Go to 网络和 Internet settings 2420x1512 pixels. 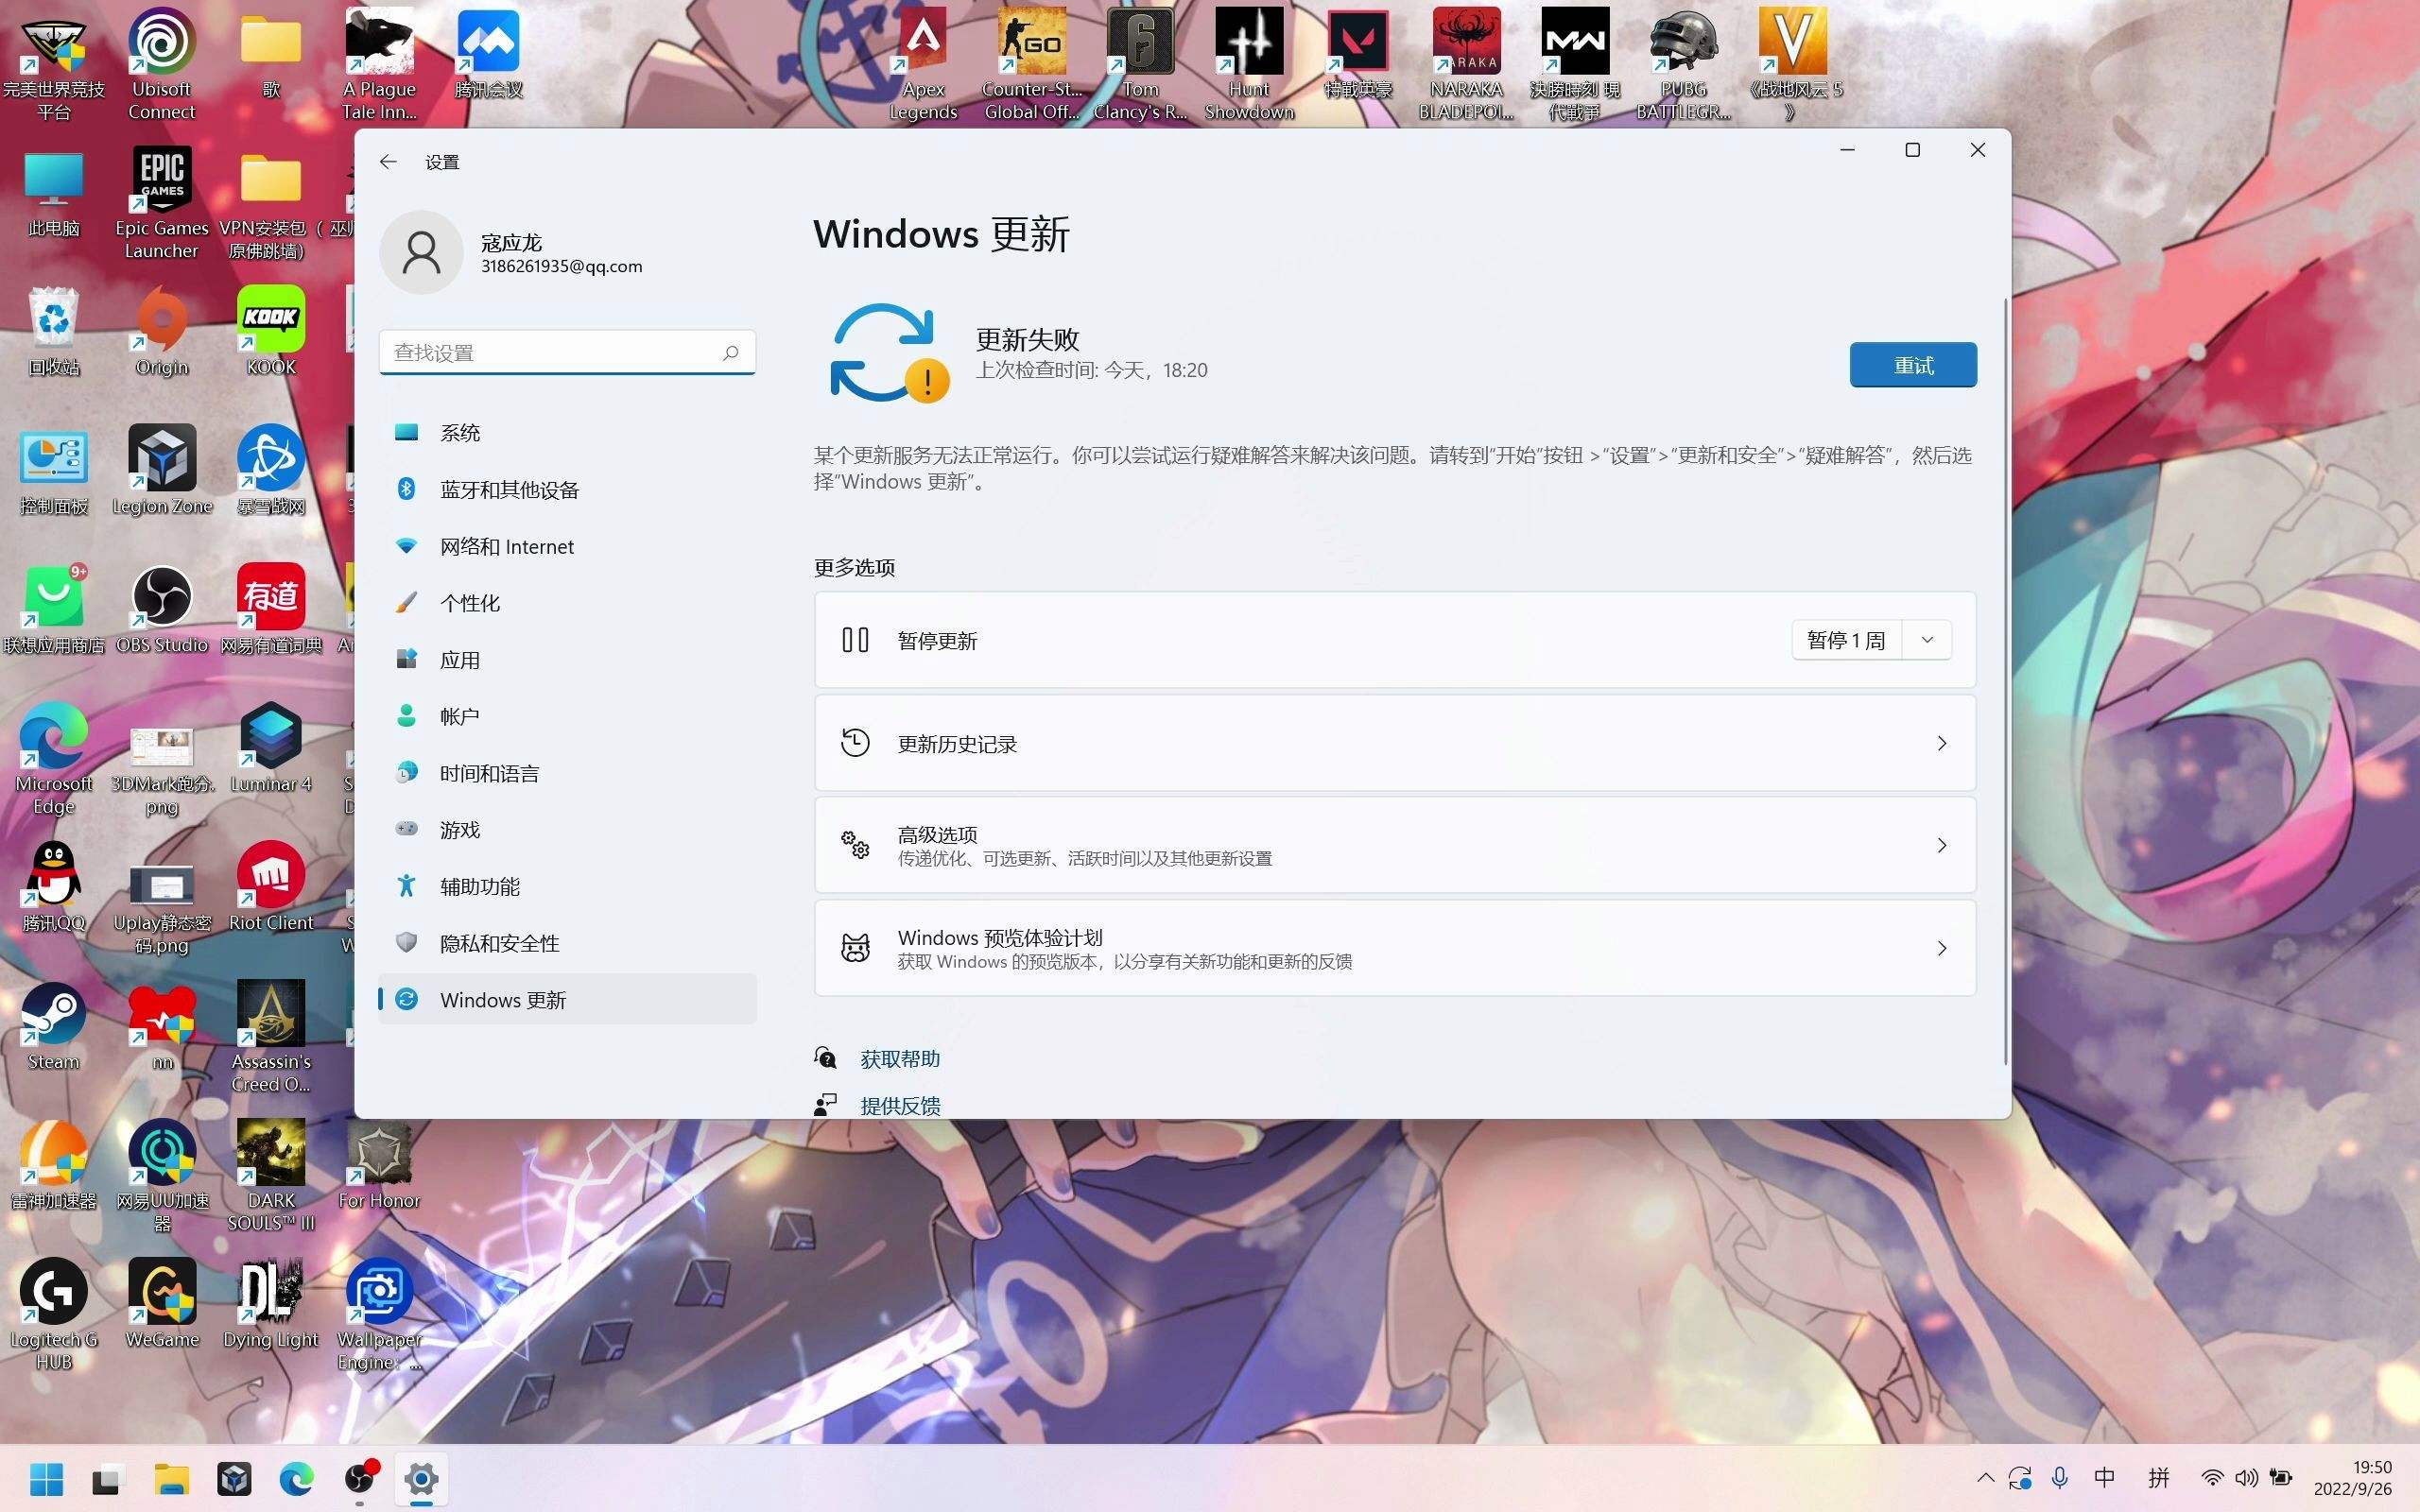tap(567, 547)
